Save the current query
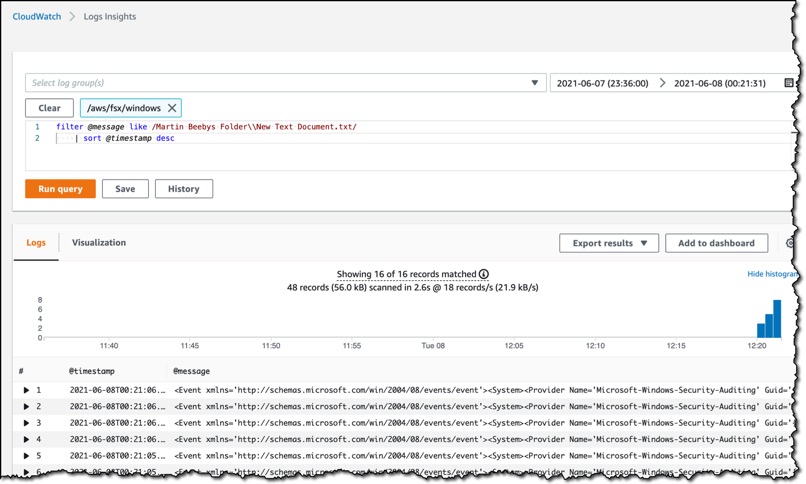Screen dimensions: 806x484 (125, 189)
